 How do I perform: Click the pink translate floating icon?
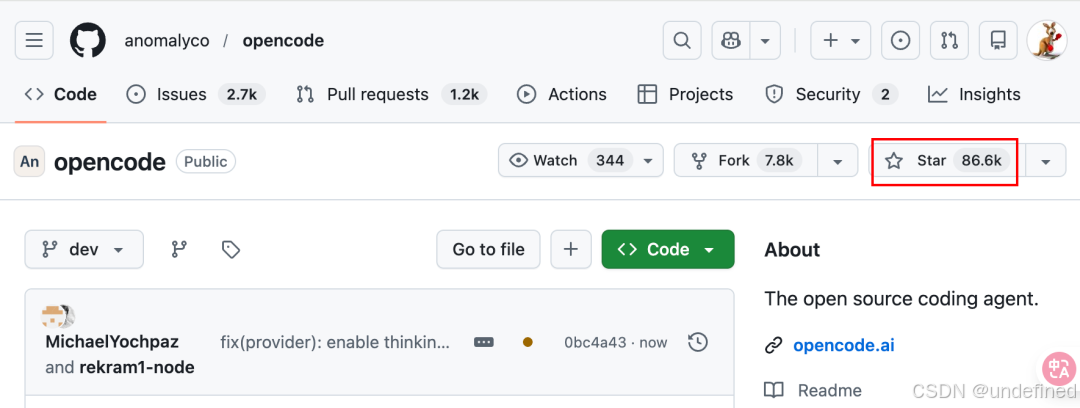[1058, 369]
